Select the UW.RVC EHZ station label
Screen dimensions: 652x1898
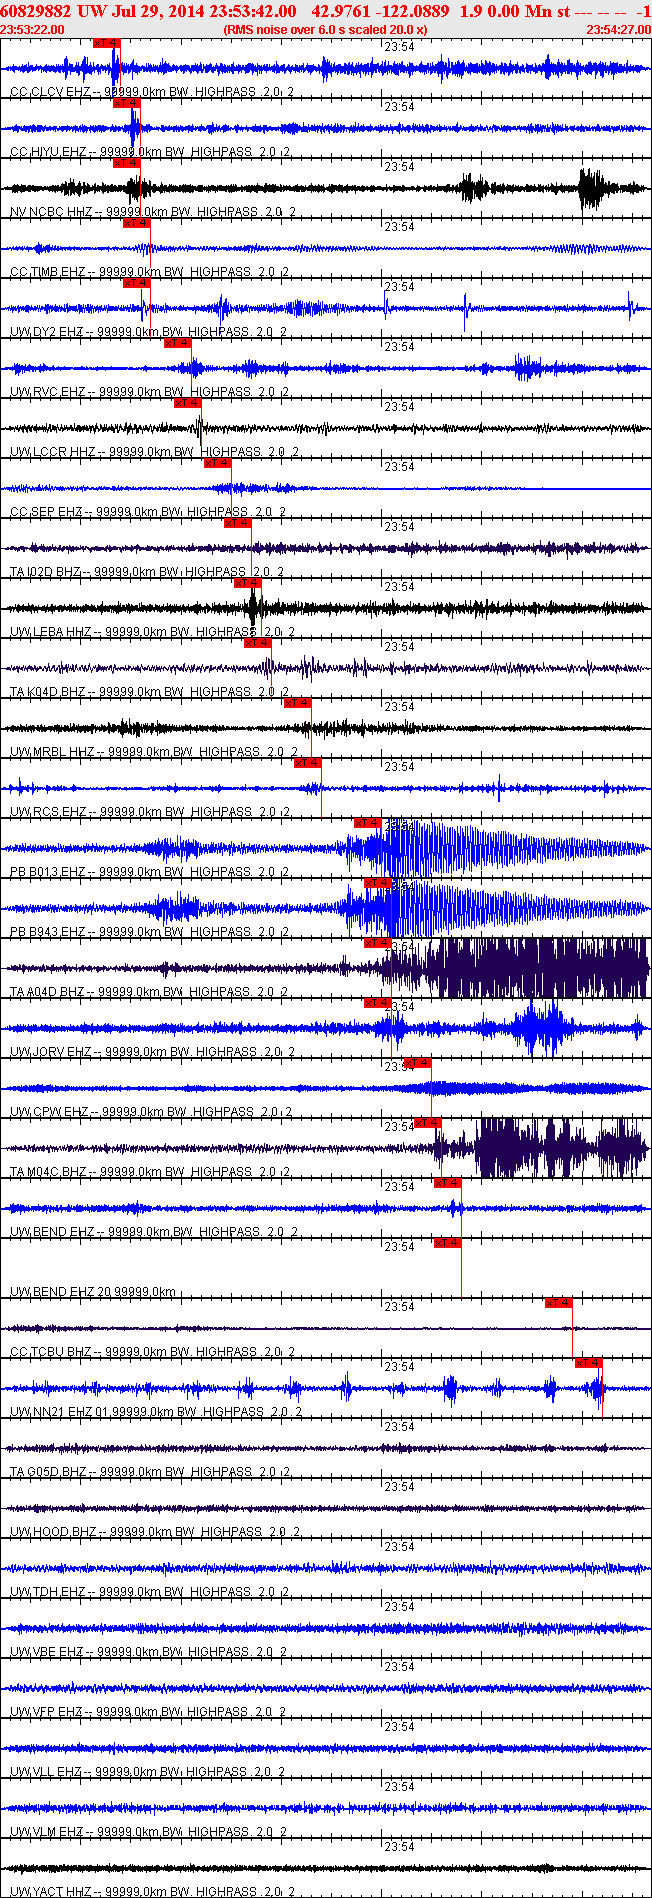pos(150,392)
